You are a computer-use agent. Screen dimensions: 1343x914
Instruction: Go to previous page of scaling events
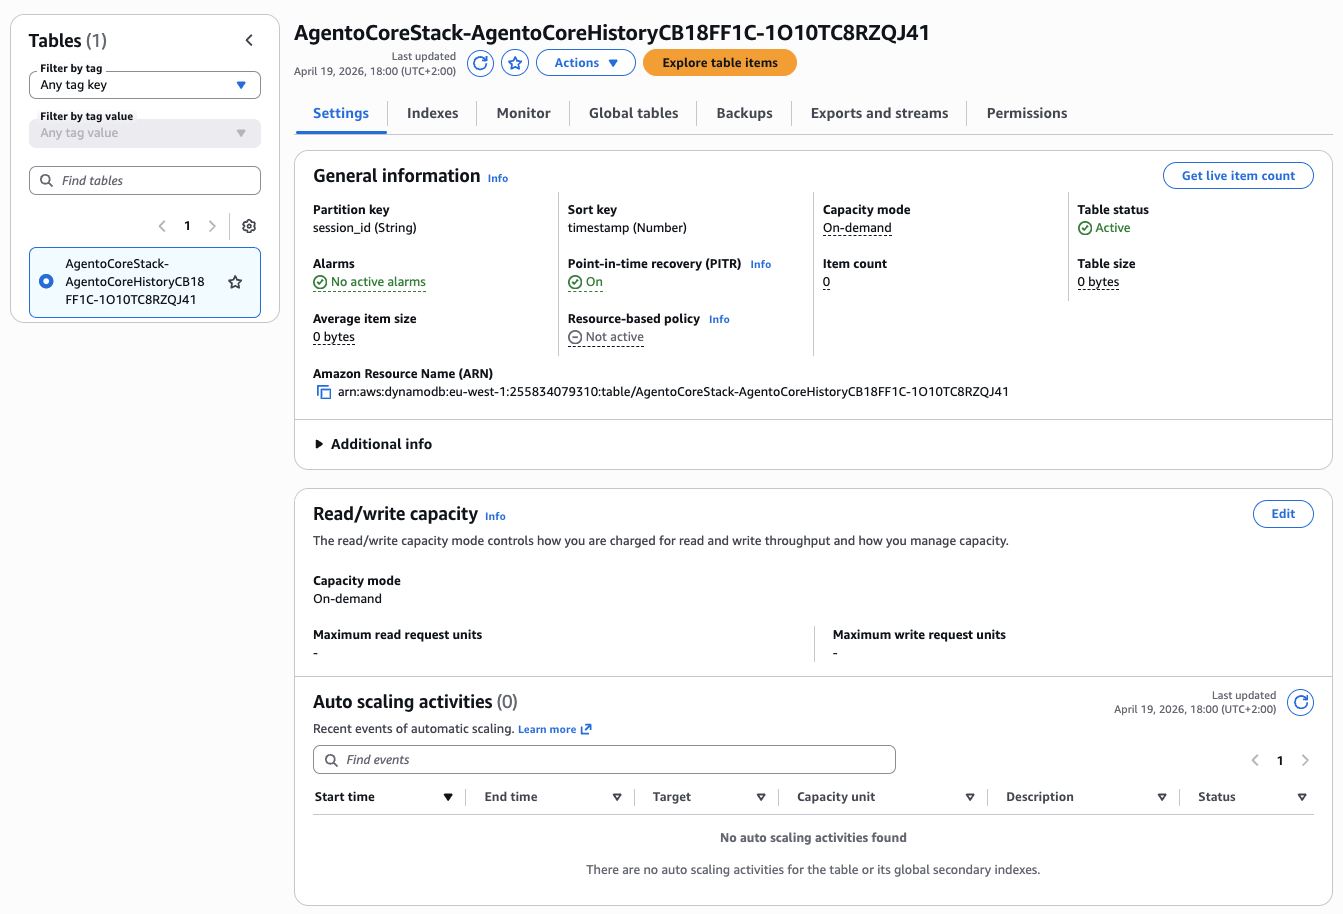point(1255,760)
